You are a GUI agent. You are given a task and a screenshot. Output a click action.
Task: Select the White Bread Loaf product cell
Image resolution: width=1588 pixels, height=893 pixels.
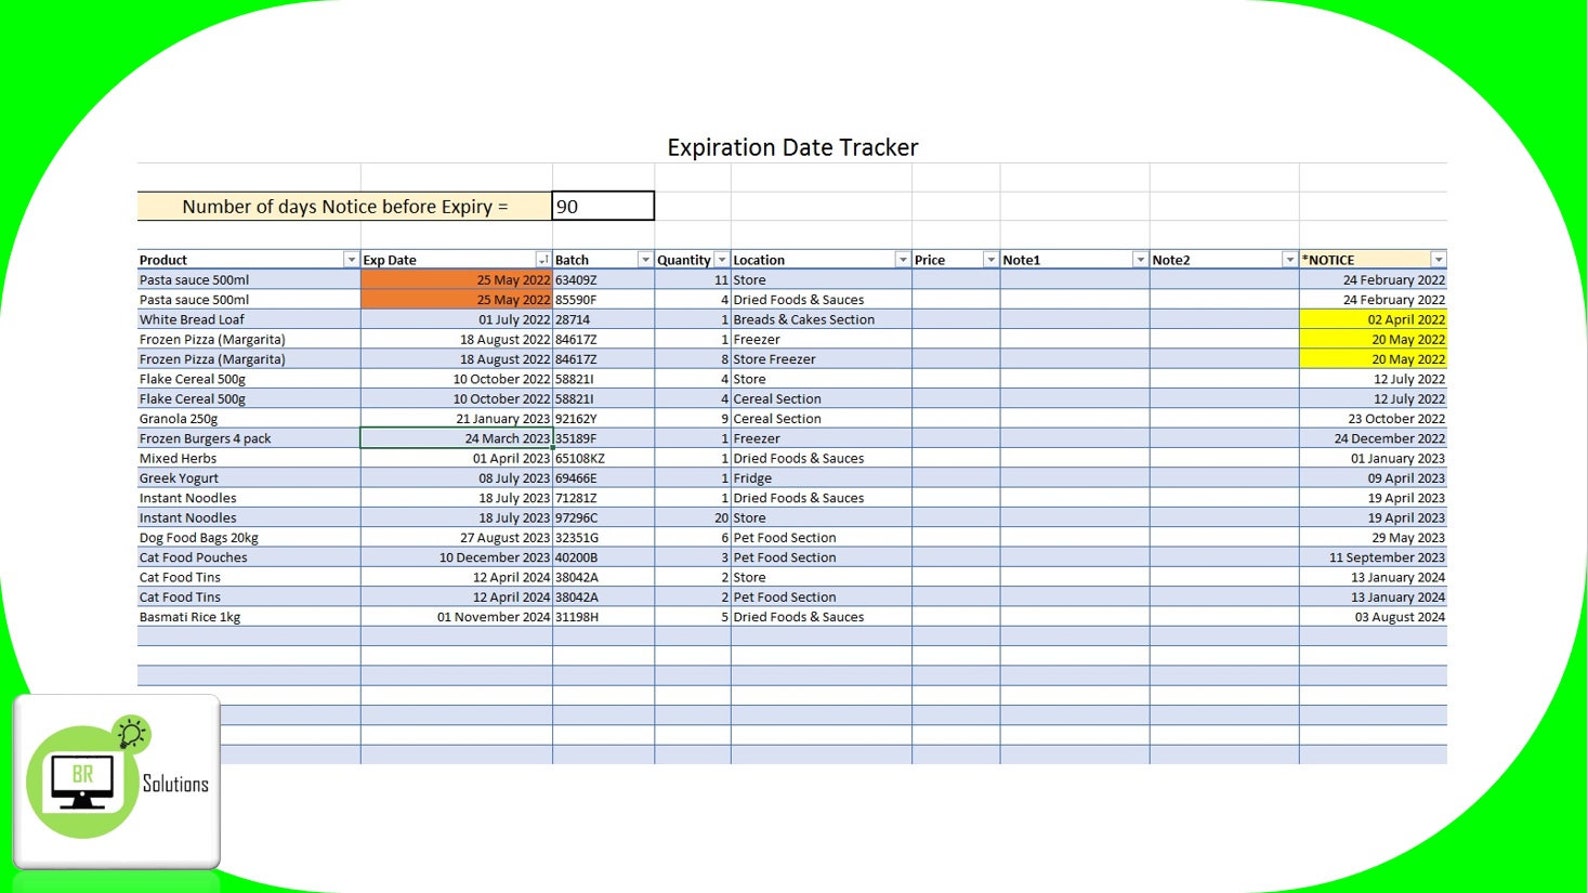pos(249,320)
